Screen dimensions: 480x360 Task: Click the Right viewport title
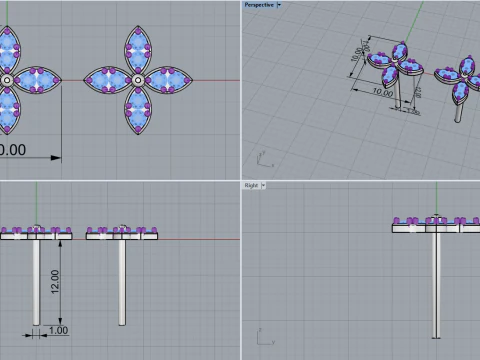coord(251,185)
